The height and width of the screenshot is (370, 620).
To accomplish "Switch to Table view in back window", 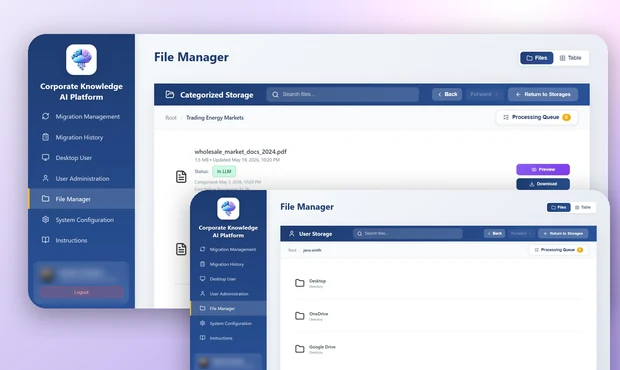I will pyautogui.click(x=571, y=58).
